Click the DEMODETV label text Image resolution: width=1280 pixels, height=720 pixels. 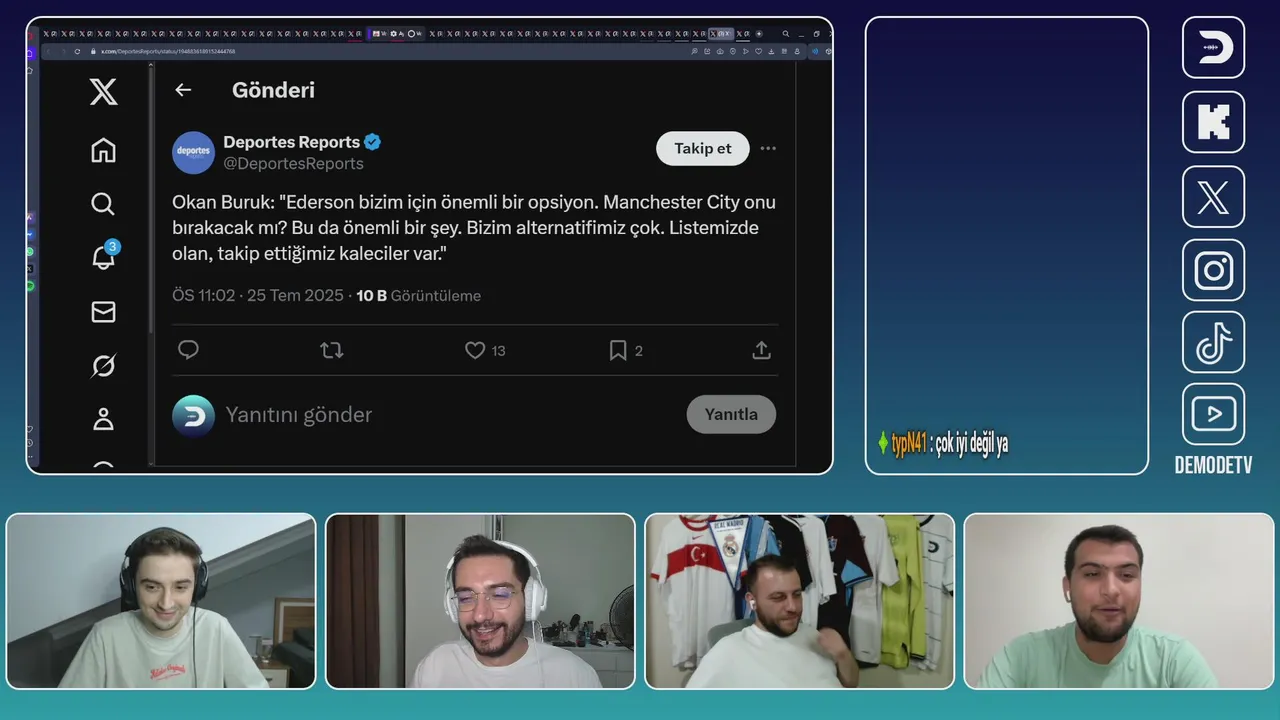tap(1213, 466)
